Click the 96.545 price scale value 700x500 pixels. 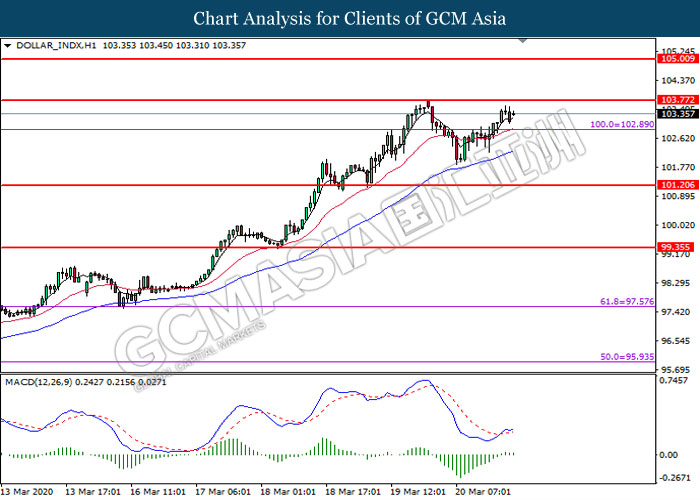[678, 341]
